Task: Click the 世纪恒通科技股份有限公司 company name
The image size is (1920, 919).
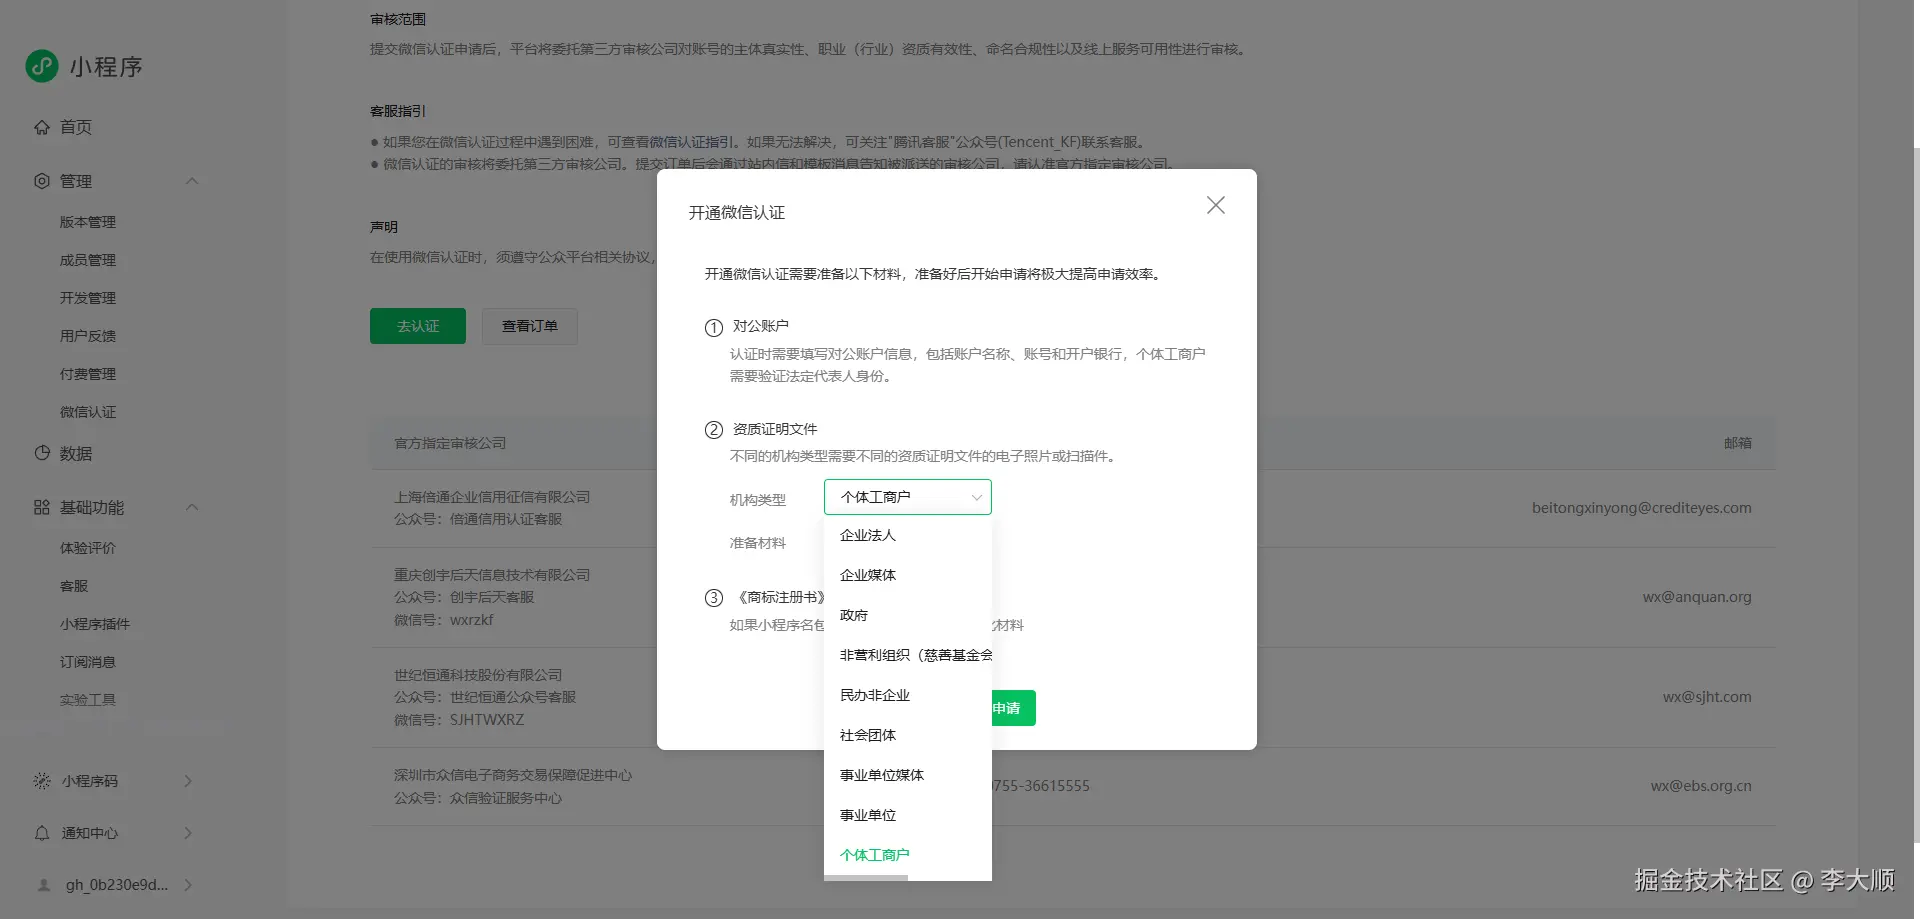Action: (478, 675)
